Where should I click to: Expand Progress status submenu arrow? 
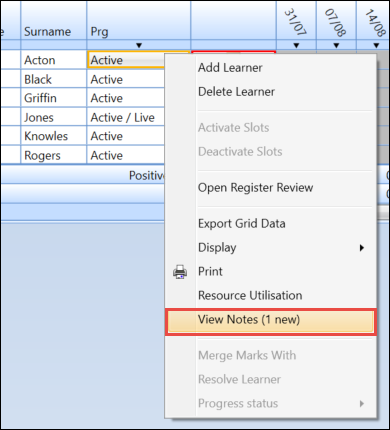pyautogui.click(x=362, y=404)
